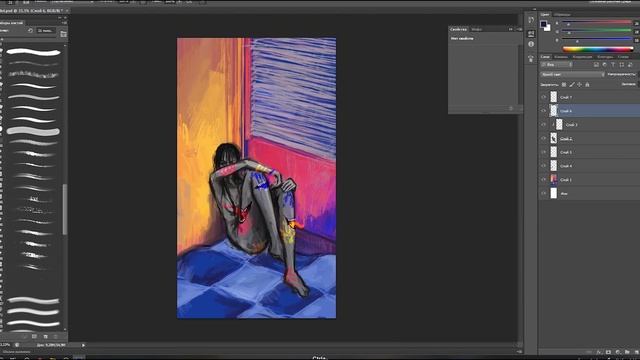
Task: Select the Слой 7 layer name
Action: pos(566,97)
